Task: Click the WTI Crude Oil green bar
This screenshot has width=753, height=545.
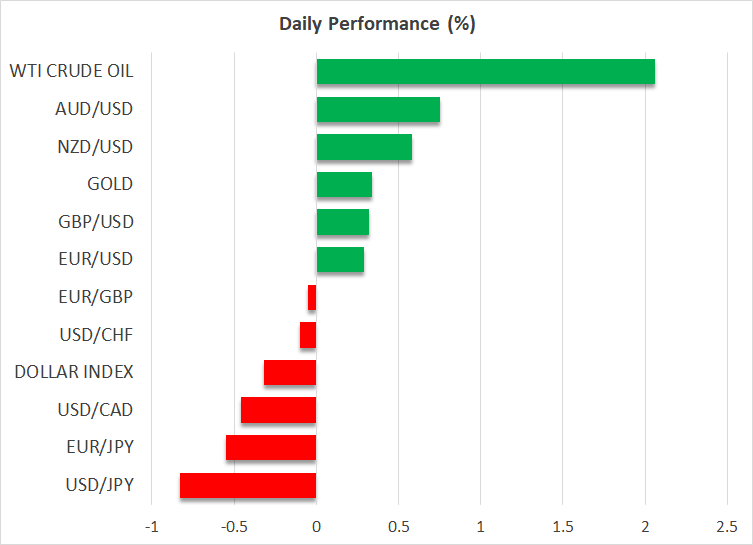Action: (x=486, y=72)
